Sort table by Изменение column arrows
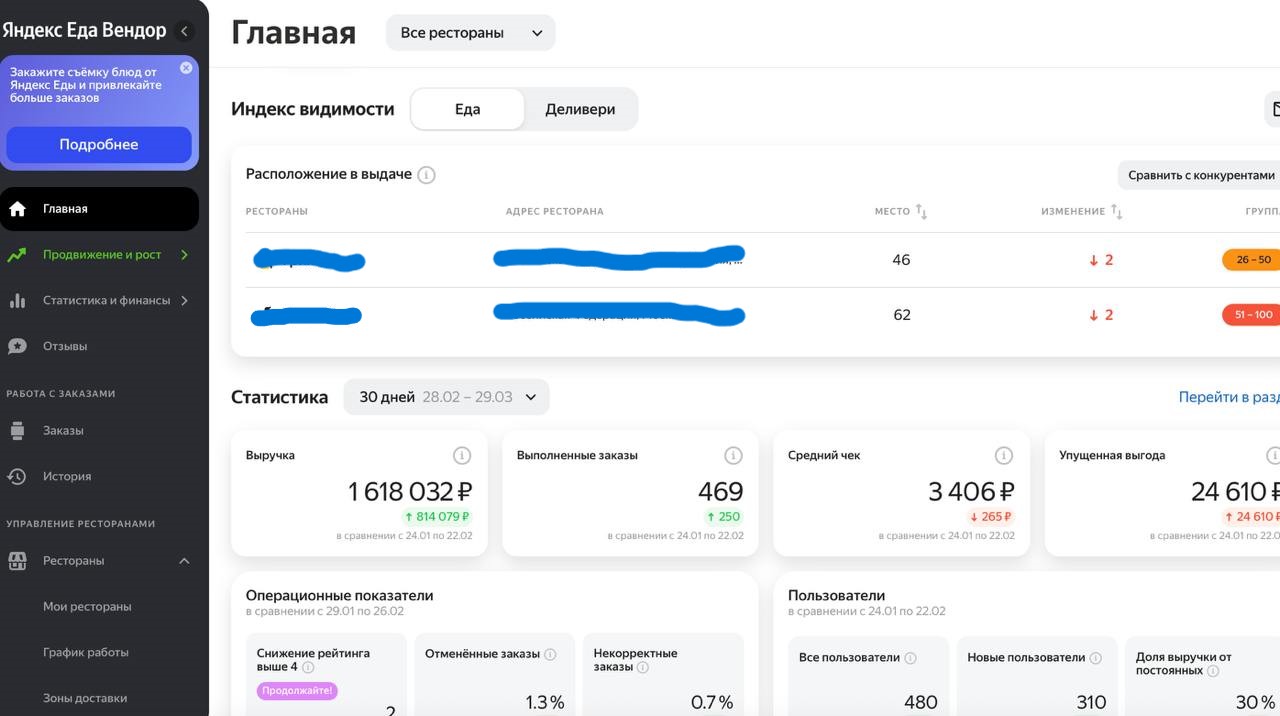This screenshot has height=716, width=1280. pyautogui.click(x=1116, y=212)
